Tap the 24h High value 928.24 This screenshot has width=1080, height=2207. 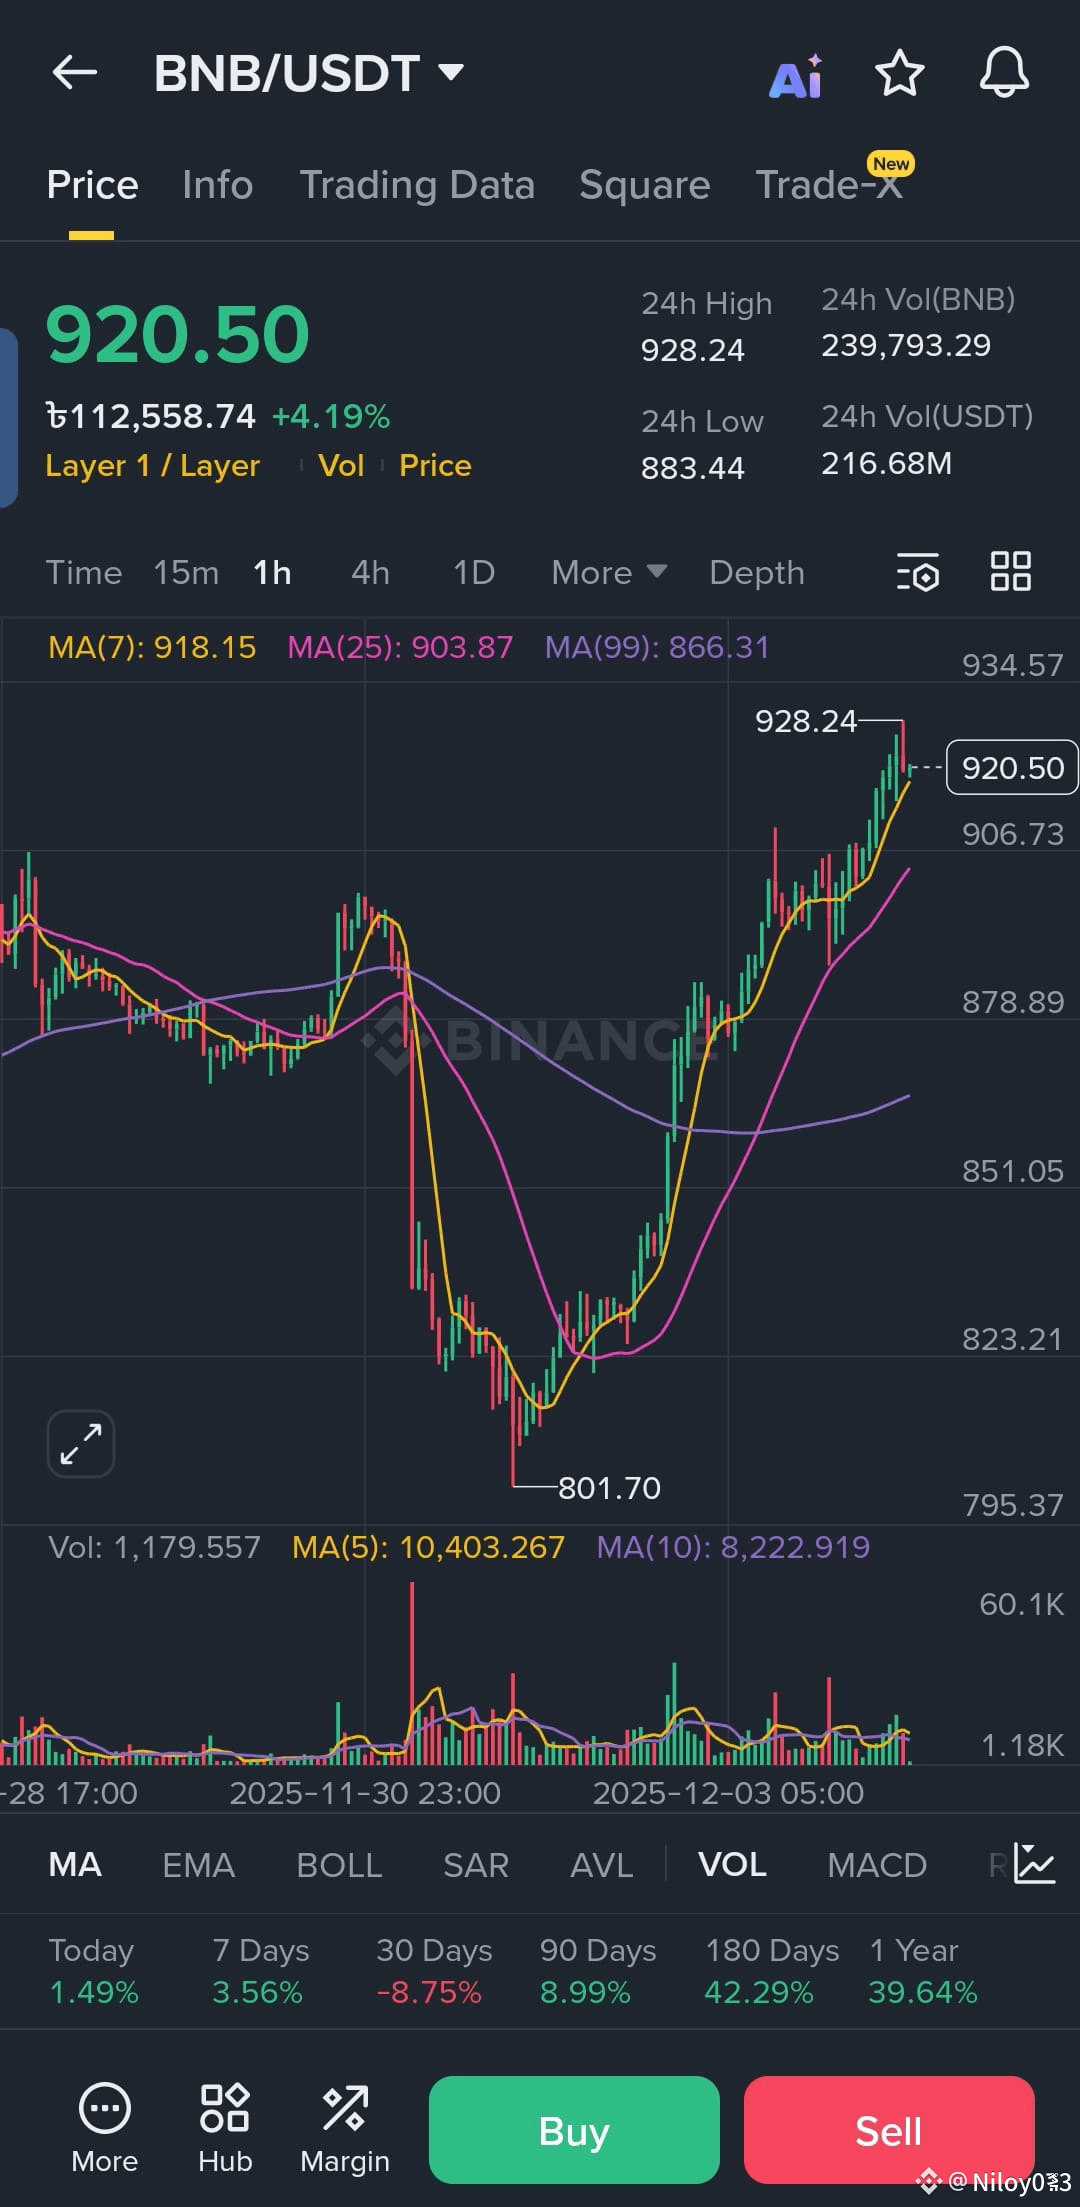693,350
